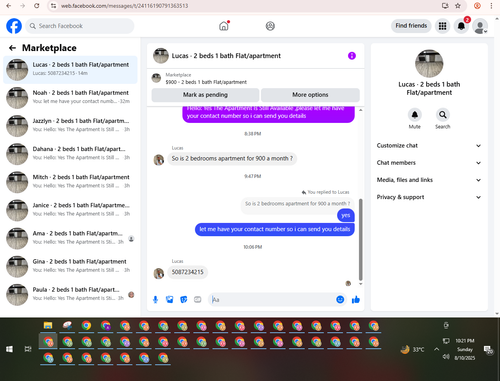Open the Windows Start button

[x=9, y=349]
